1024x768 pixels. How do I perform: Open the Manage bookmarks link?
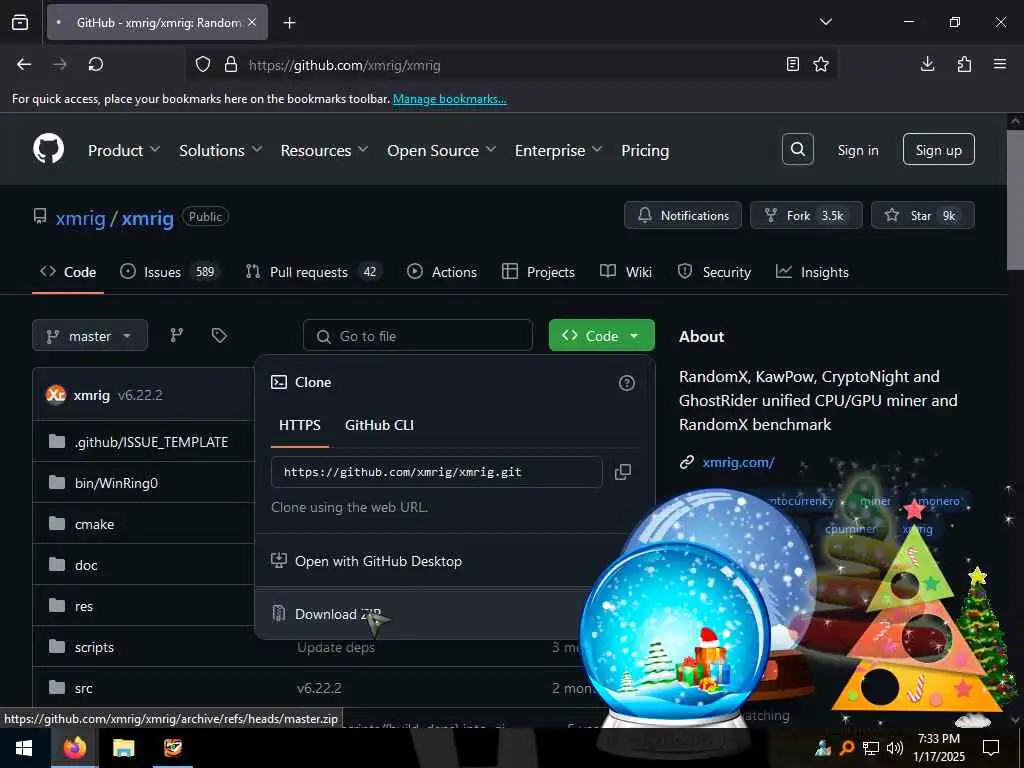tap(449, 99)
